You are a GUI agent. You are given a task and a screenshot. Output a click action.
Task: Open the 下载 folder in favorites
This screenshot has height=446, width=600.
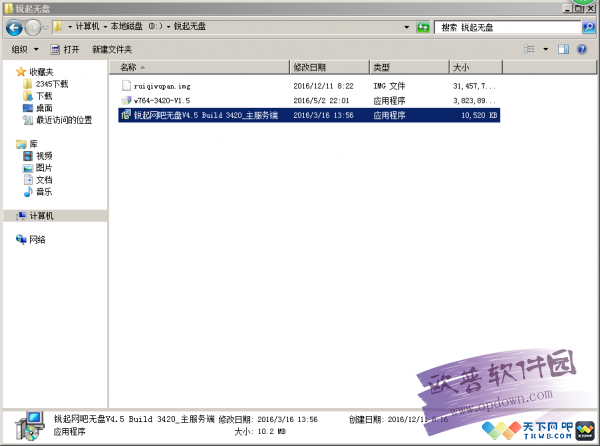coord(44,96)
